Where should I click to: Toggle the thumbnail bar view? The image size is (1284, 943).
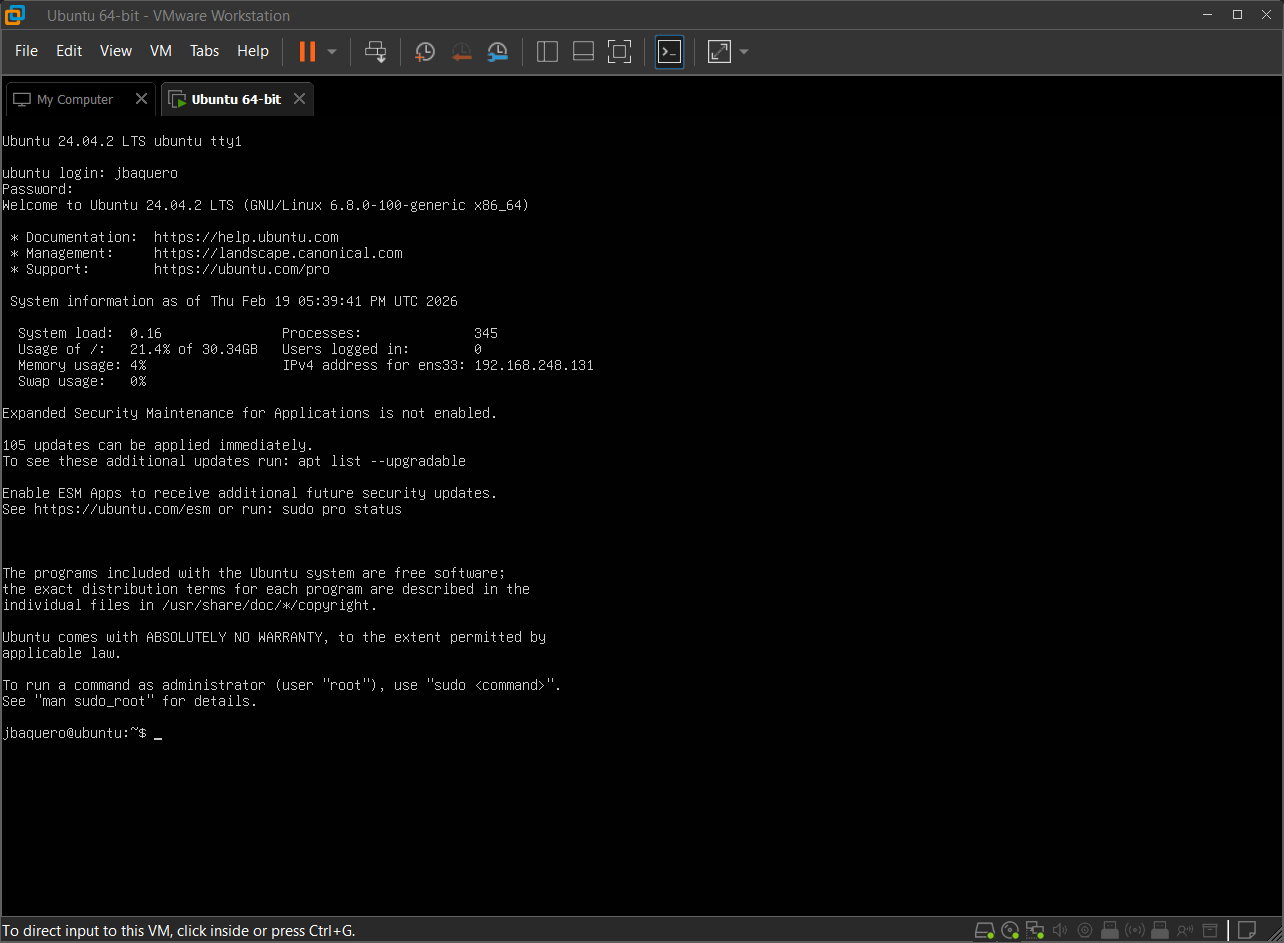[583, 51]
